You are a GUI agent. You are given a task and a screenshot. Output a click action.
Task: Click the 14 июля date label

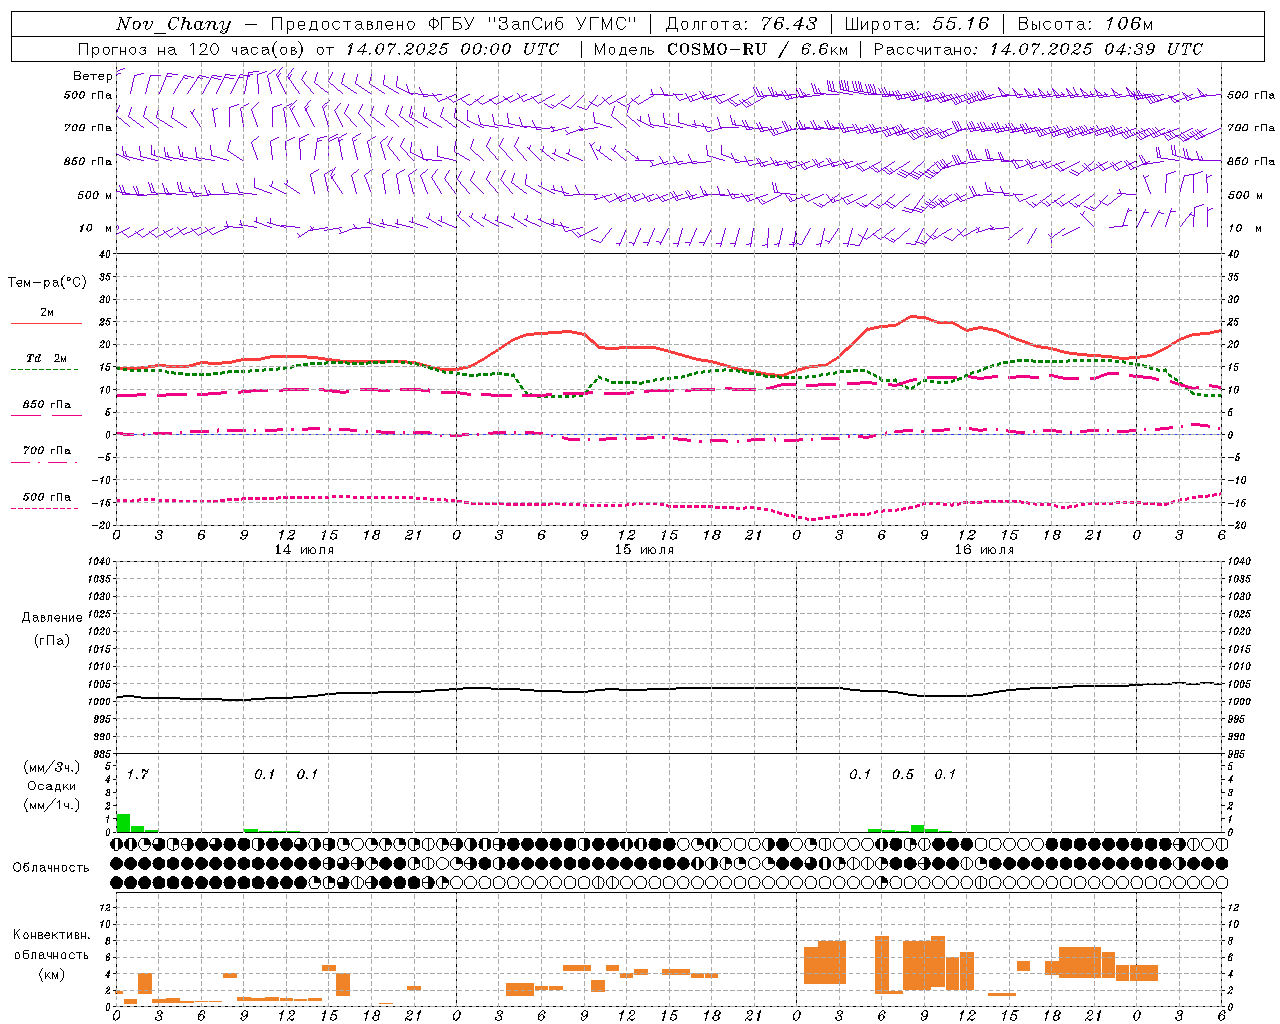[x=304, y=549]
